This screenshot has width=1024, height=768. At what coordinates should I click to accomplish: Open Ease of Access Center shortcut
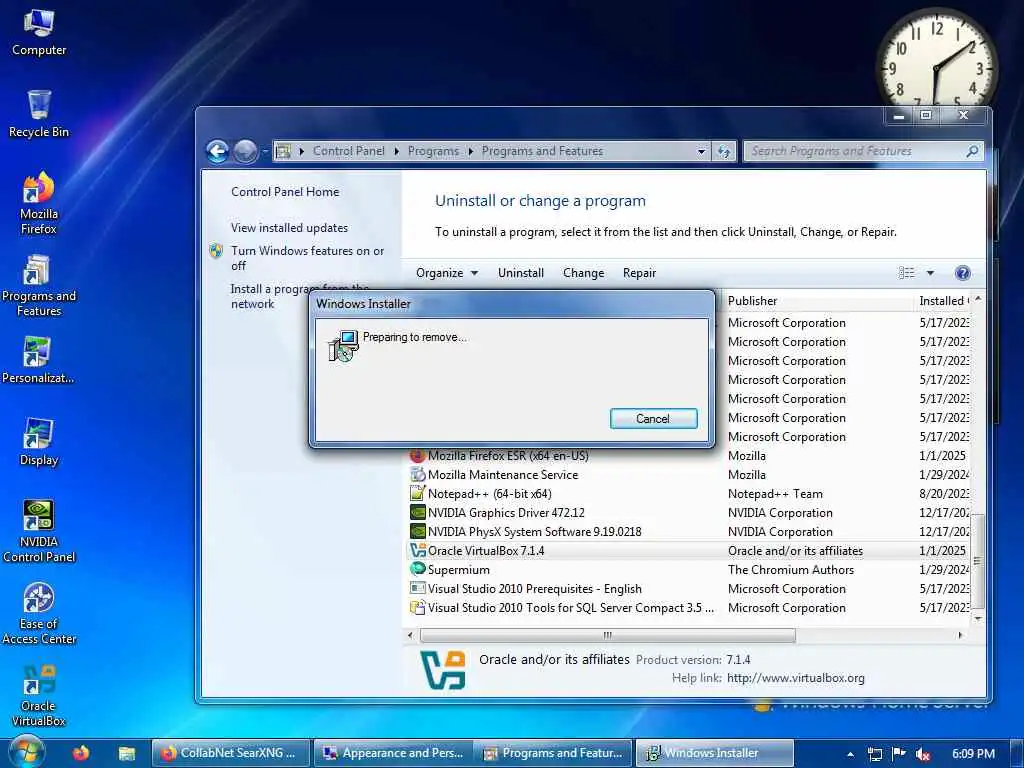39,613
